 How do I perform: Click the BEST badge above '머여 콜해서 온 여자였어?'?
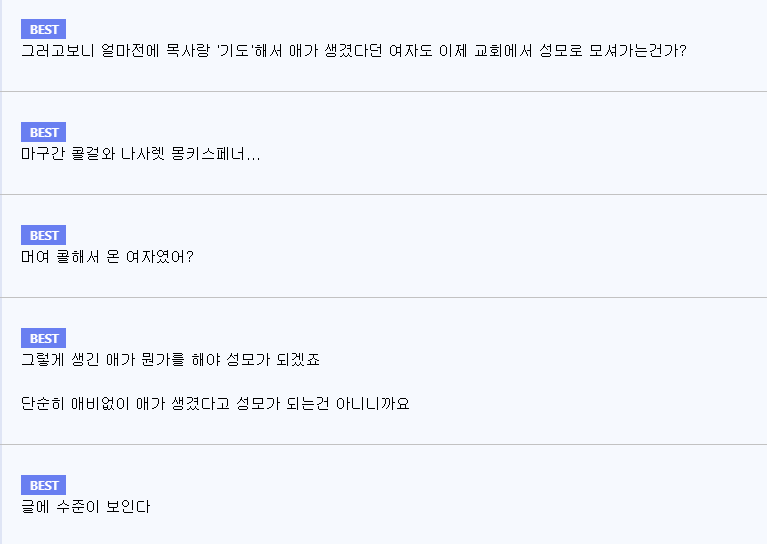(x=44, y=235)
